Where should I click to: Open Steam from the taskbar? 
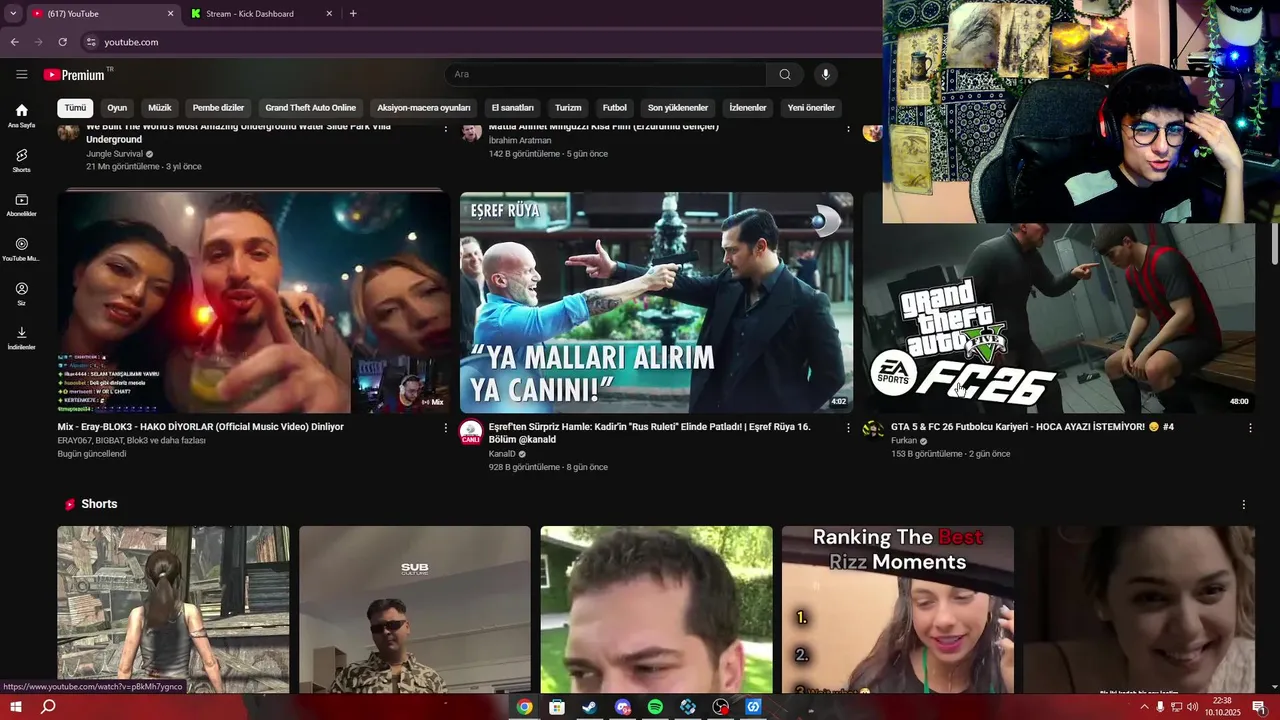(x=590, y=707)
